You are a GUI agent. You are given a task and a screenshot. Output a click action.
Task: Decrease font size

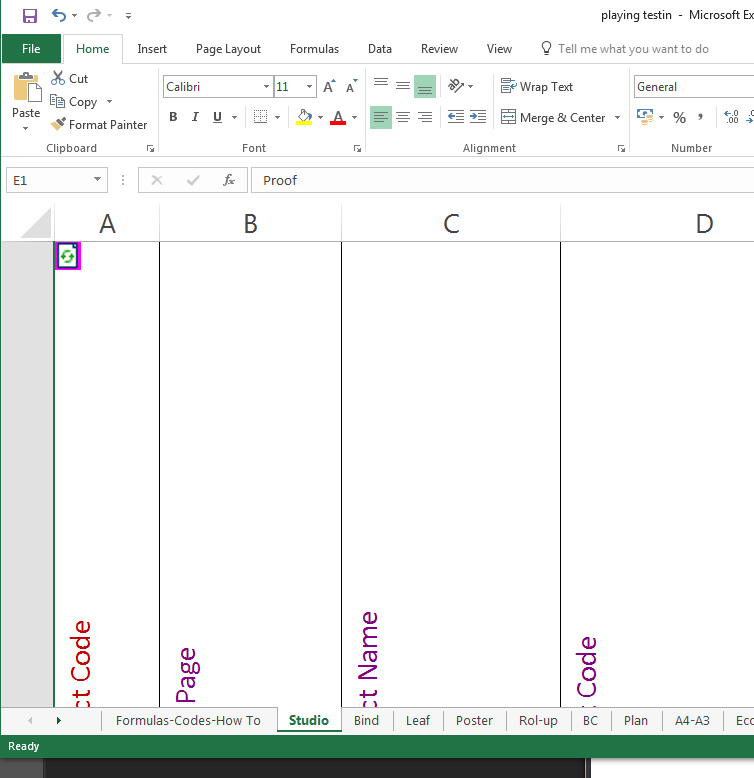tap(351, 87)
